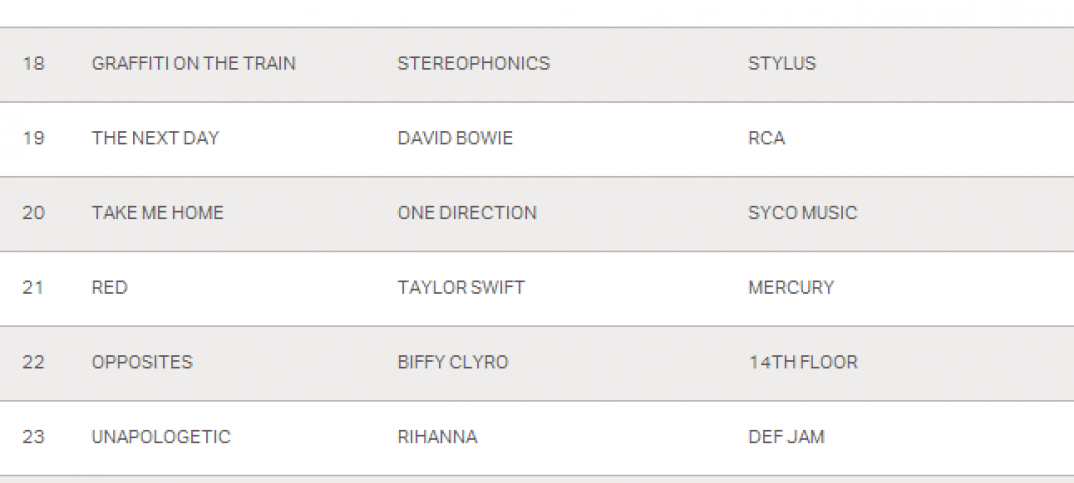Open the OPPOSITES album entry
Viewport: 1074px width, 483px height.
142,362
